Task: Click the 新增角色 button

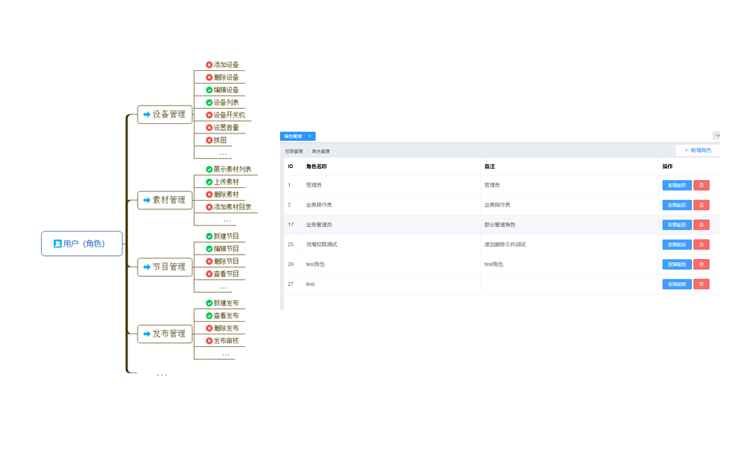Action: coord(698,150)
